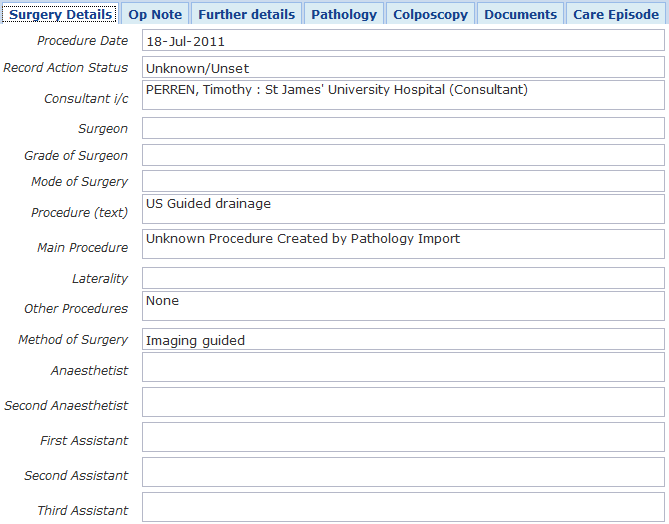Click the Record Action Status field

point(403,68)
